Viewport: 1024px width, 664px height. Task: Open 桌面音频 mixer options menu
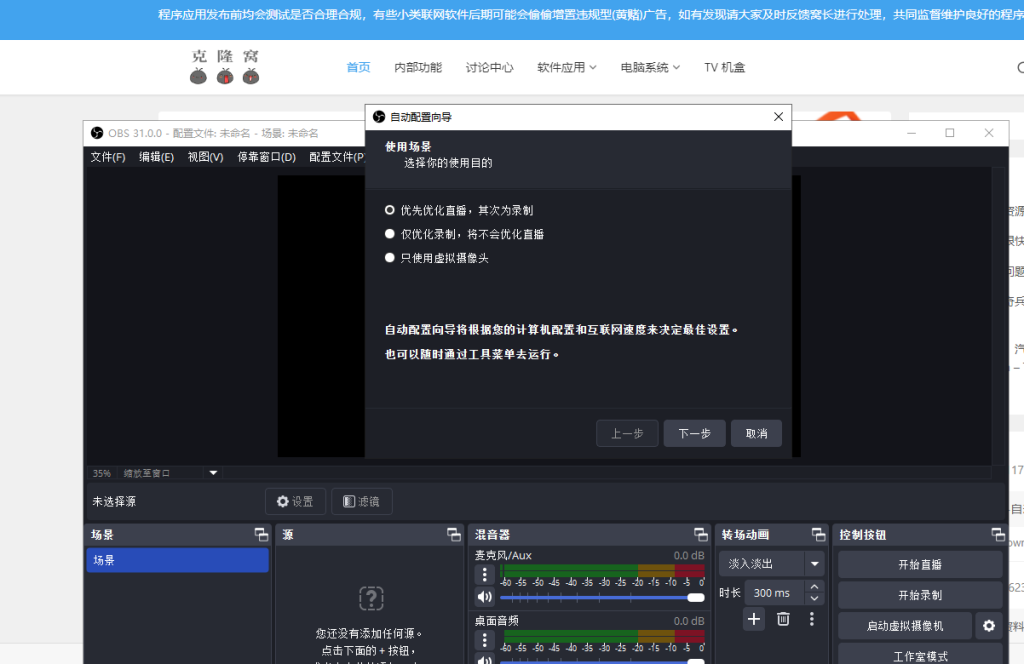tap(485, 640)
